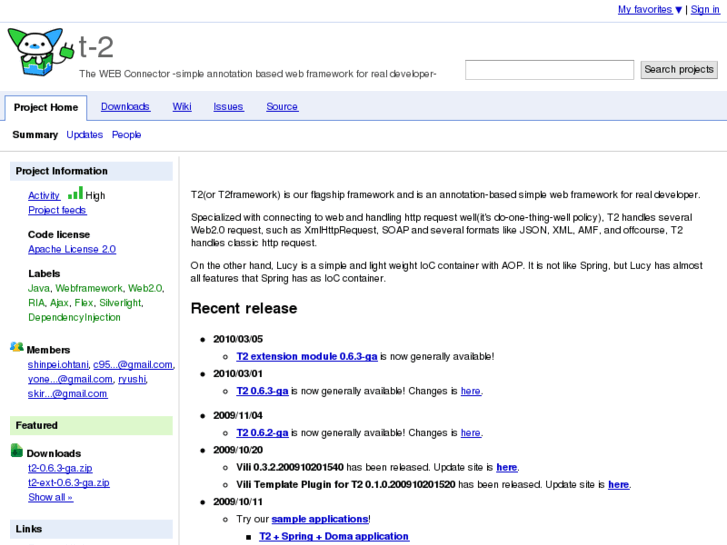The height and width of the screenshot is (545, 727).
Task: Open the Wiki tab
Action: 182,107
